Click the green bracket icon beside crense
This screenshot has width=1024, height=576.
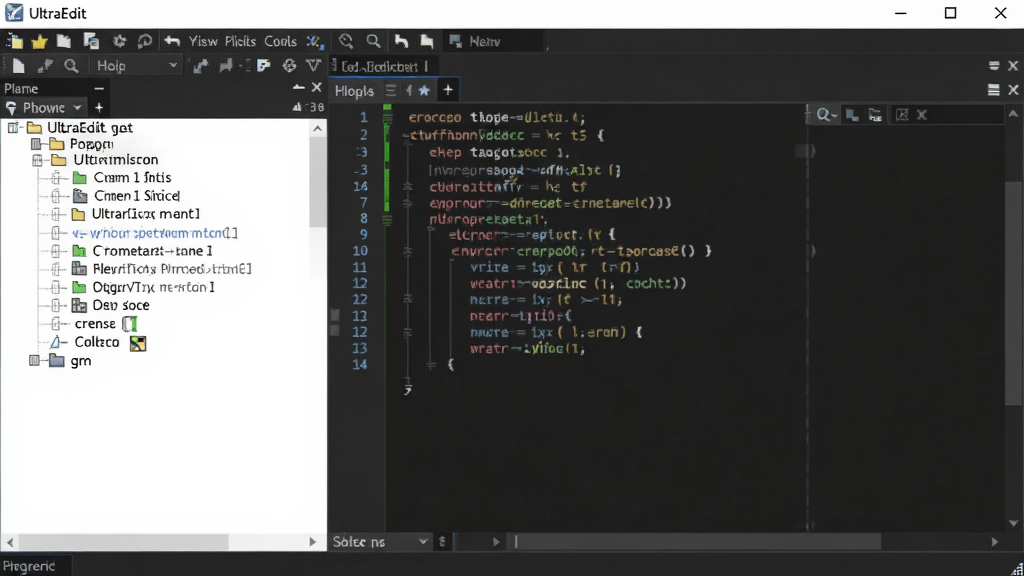point(130,324)
